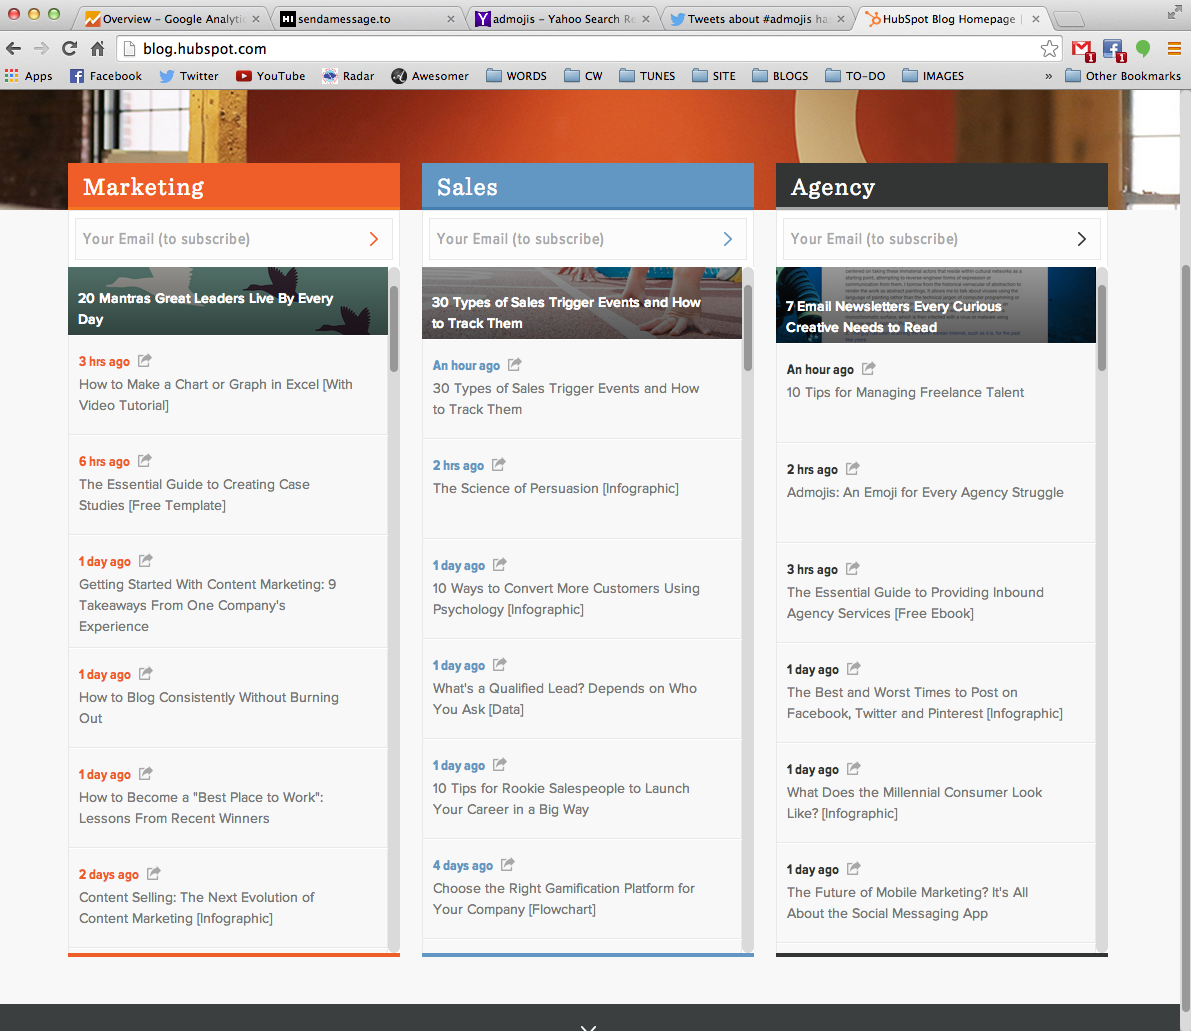Open Chrome hamburger menu
The height and width of the screenshot is (1031, 1191).
(1174, 49)
